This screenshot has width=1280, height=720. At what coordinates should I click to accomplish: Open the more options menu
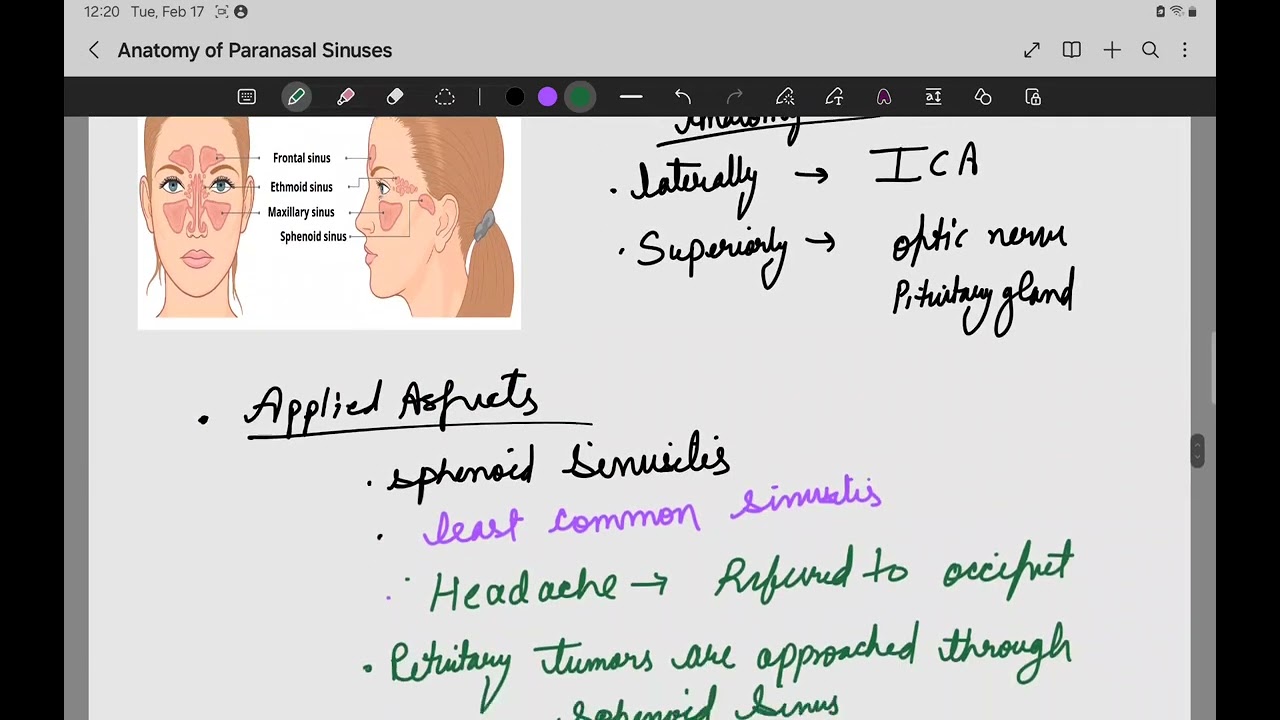point(1185,50)
